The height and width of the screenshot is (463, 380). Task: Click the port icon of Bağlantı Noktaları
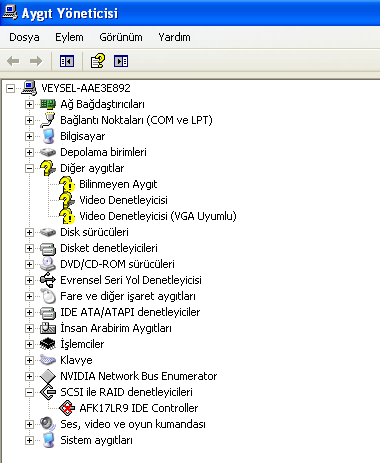click(48, 120)
